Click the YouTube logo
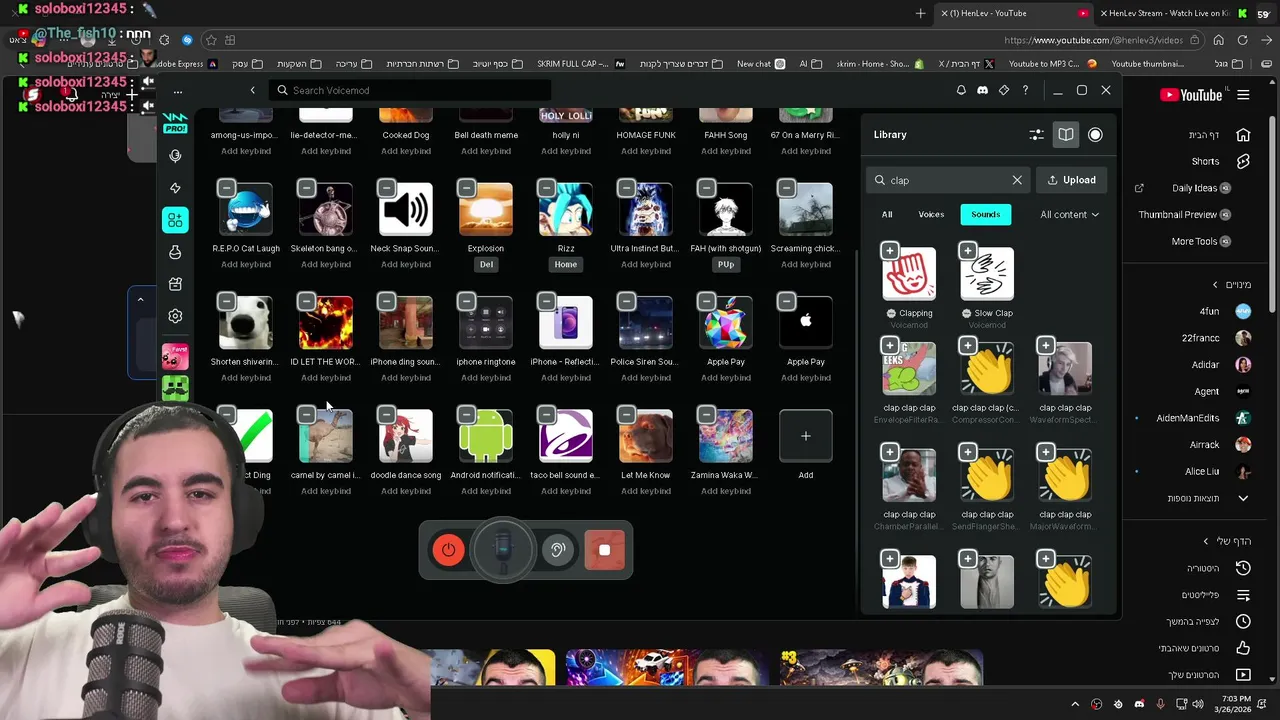This screenshot has width=1280, height=720. [x=1191, y=95]
